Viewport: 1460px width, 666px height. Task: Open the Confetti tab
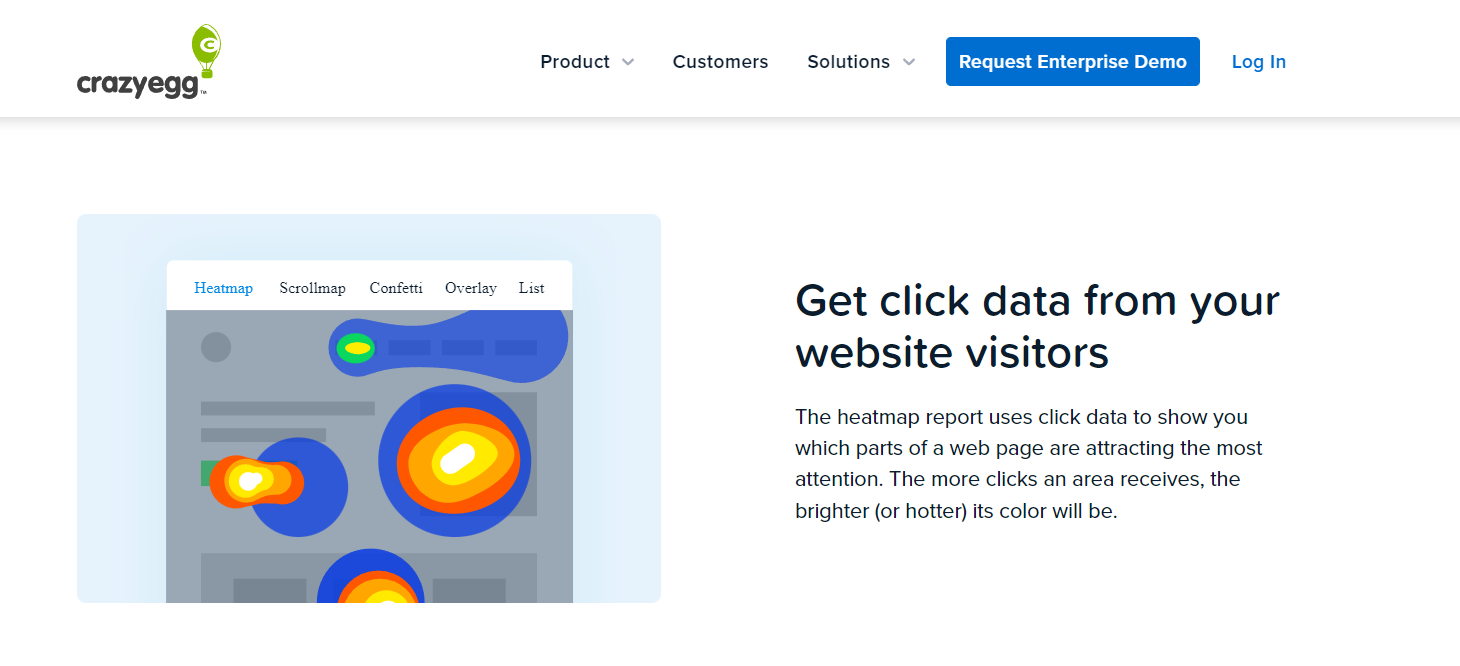coord(396,288)
